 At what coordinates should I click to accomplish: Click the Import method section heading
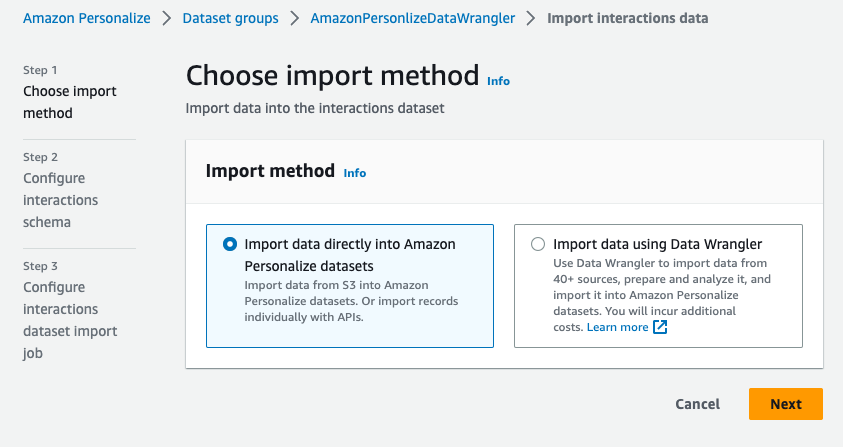click(270, 171)
